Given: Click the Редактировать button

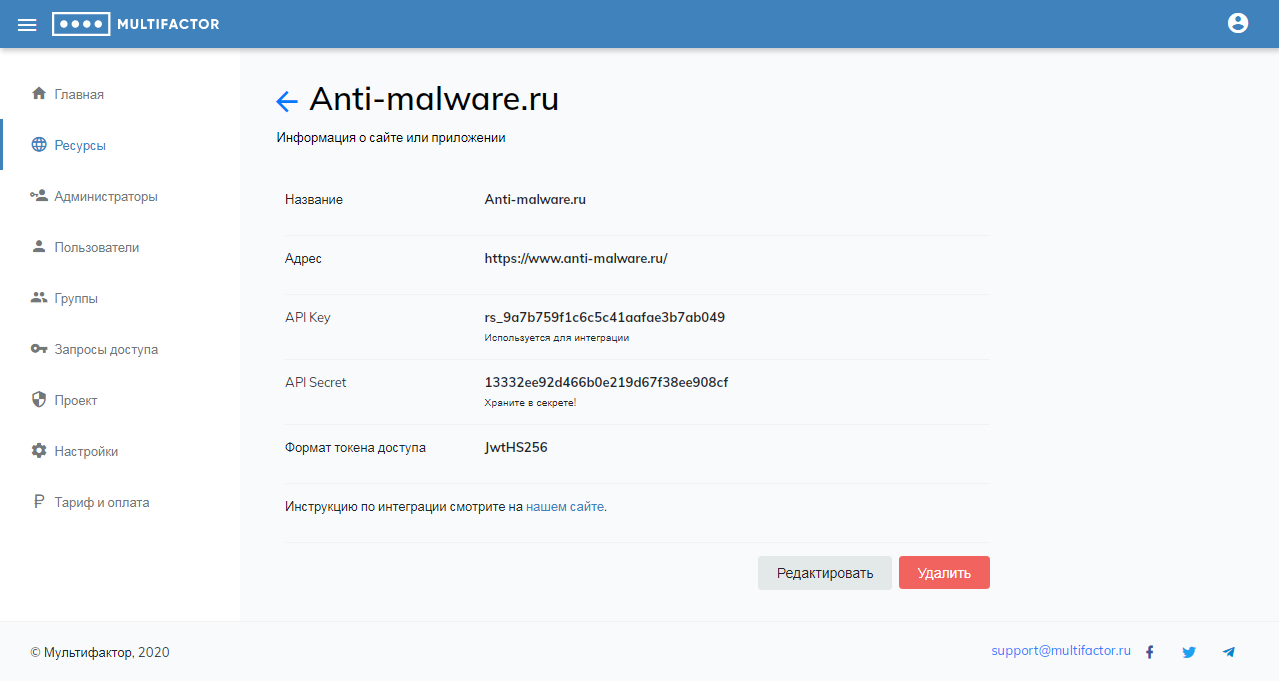Looking at the screenshot, I should pos(825,573).
